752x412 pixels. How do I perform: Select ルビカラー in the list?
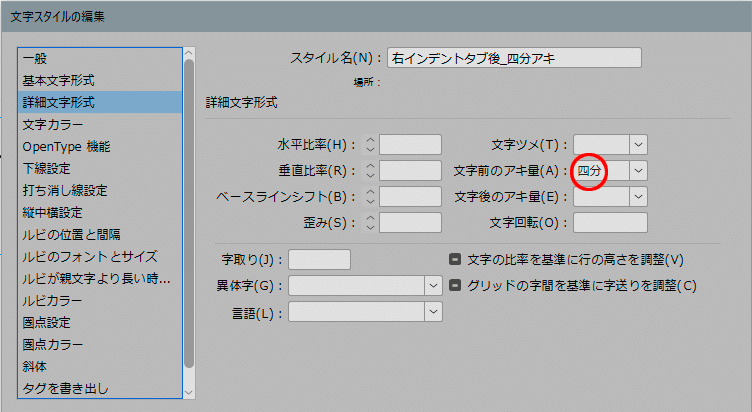[x=100, y=300]
